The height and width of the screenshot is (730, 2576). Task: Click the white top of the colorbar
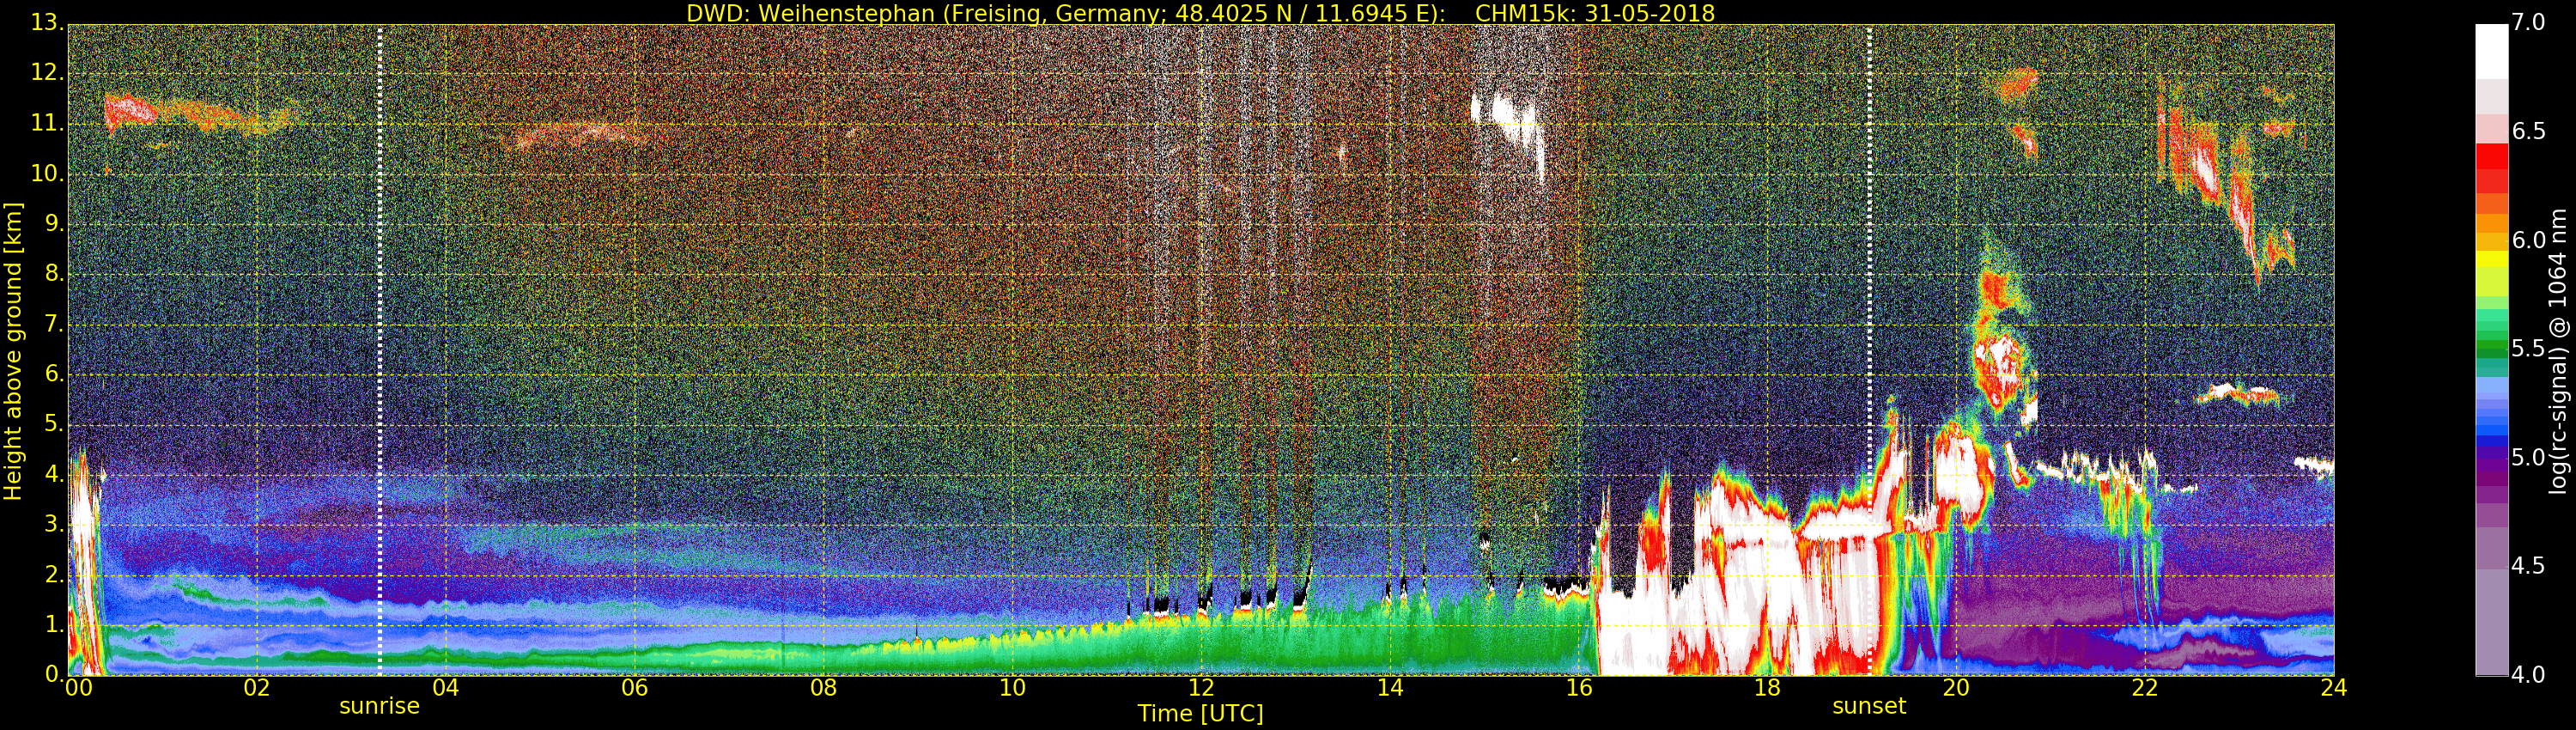(x=2491, y=50)
